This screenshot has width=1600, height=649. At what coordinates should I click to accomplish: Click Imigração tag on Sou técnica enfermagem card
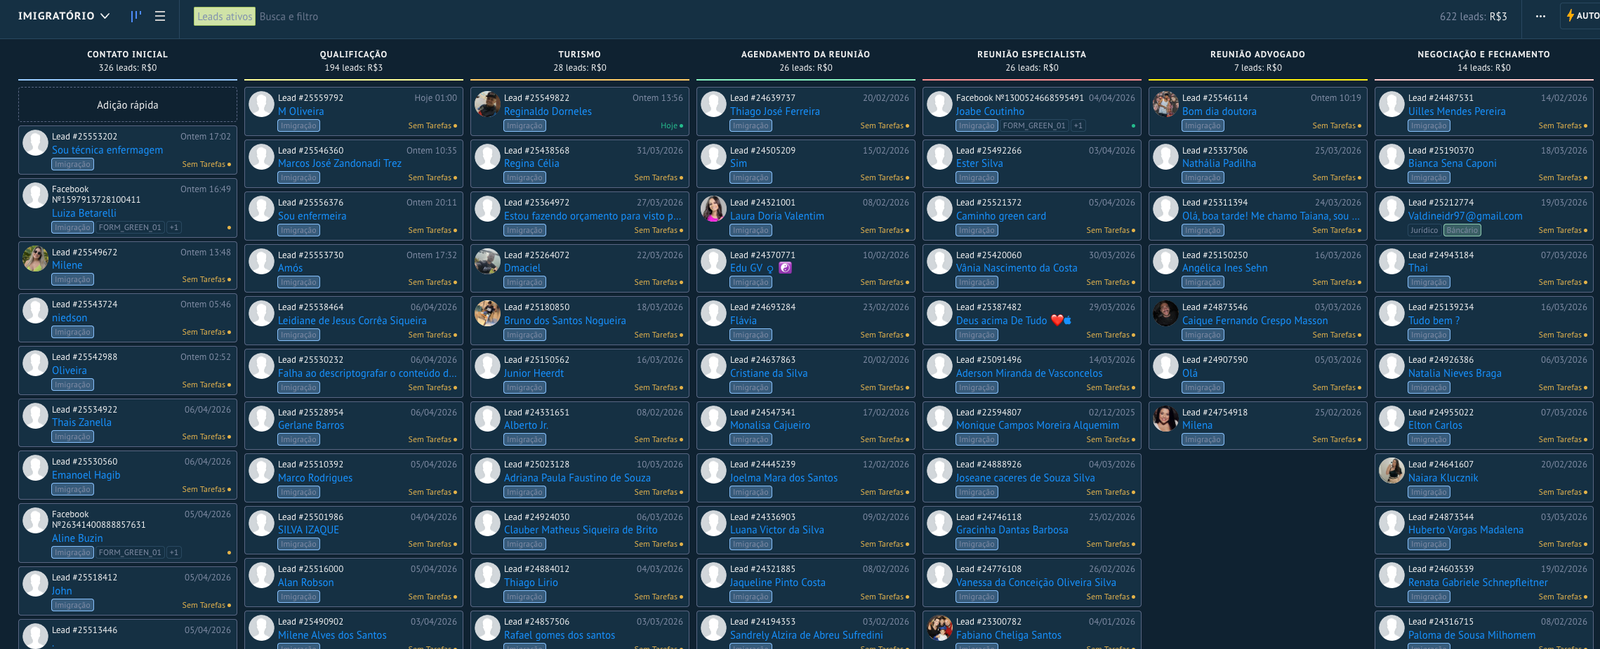[x=73, y=165]
